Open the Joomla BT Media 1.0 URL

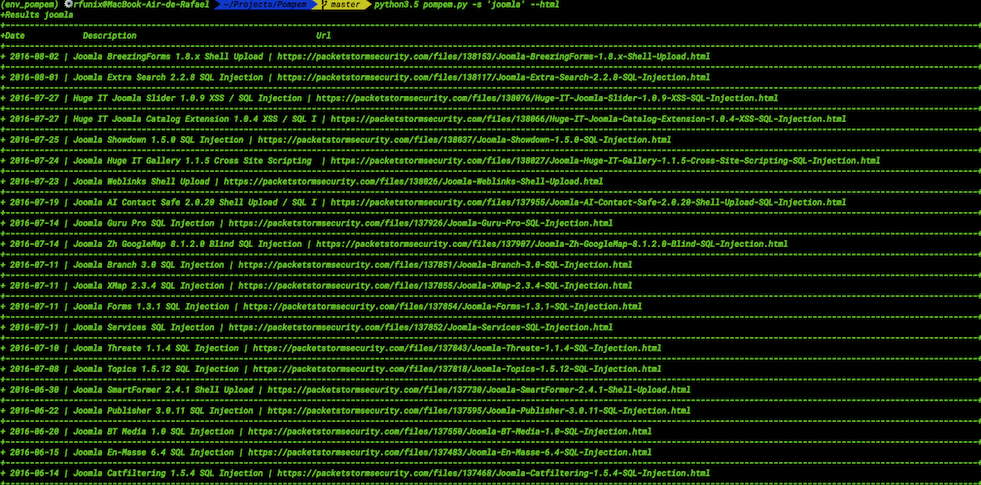tap(450, 432)
